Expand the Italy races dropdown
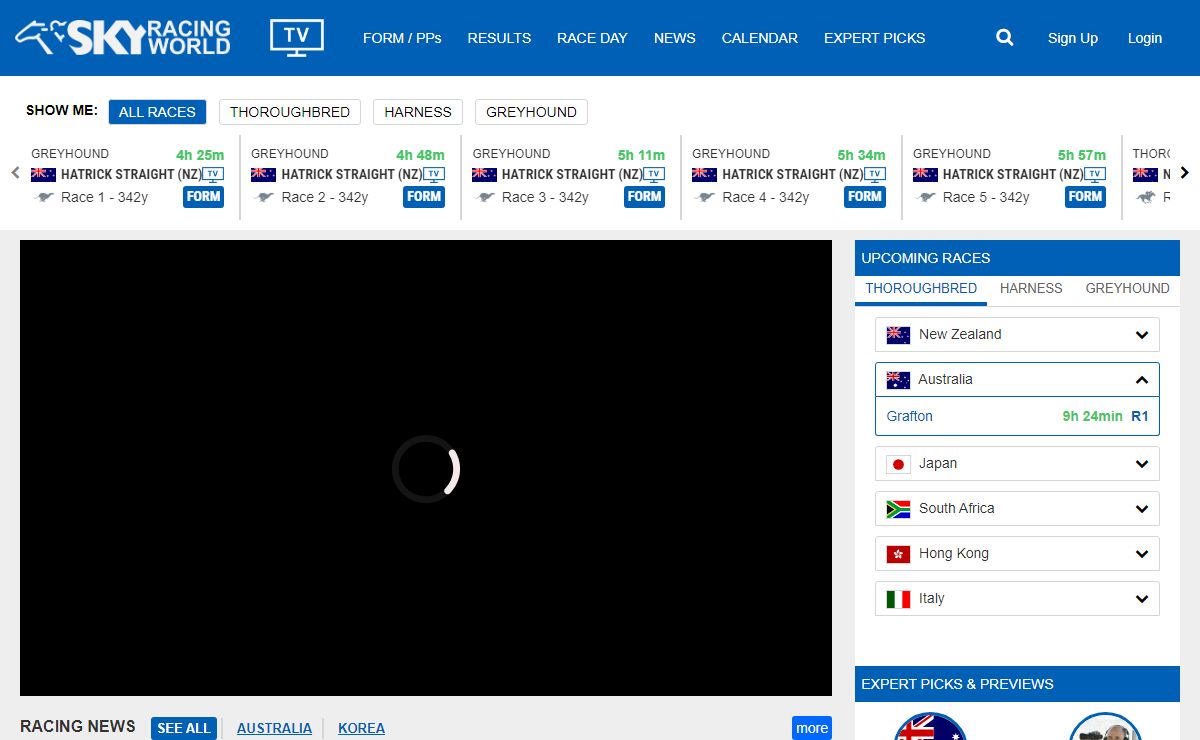The height and width of the screenshot is (740, 1200). tap(1017, 599)
